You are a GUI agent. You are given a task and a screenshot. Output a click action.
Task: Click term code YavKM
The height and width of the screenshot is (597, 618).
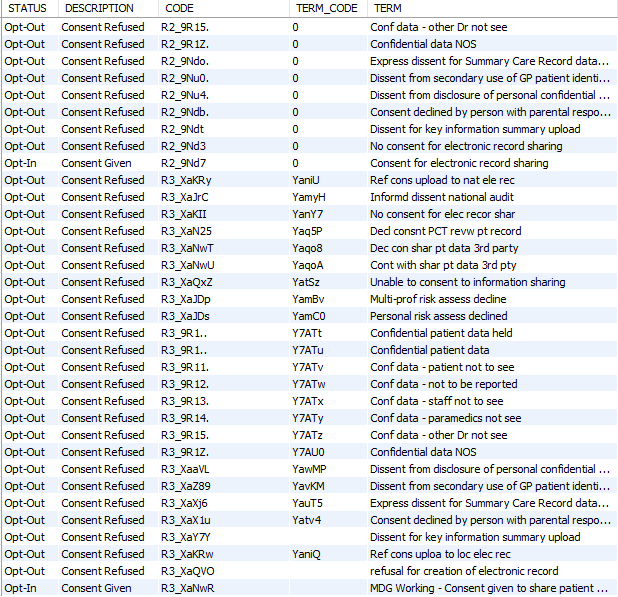click(x=308, y=485)
